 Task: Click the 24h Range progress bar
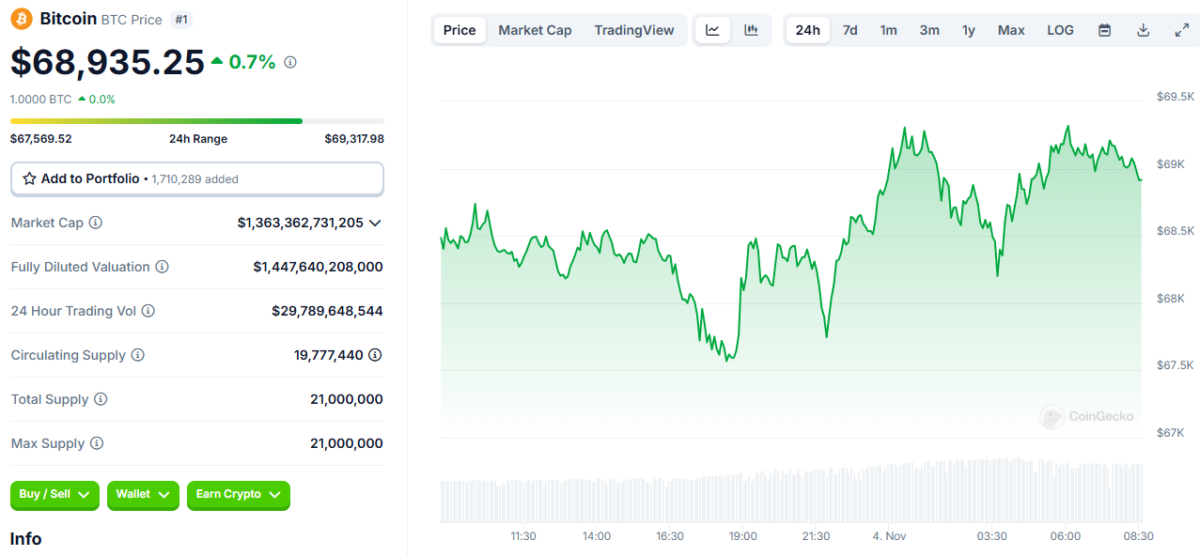(197, 121)
